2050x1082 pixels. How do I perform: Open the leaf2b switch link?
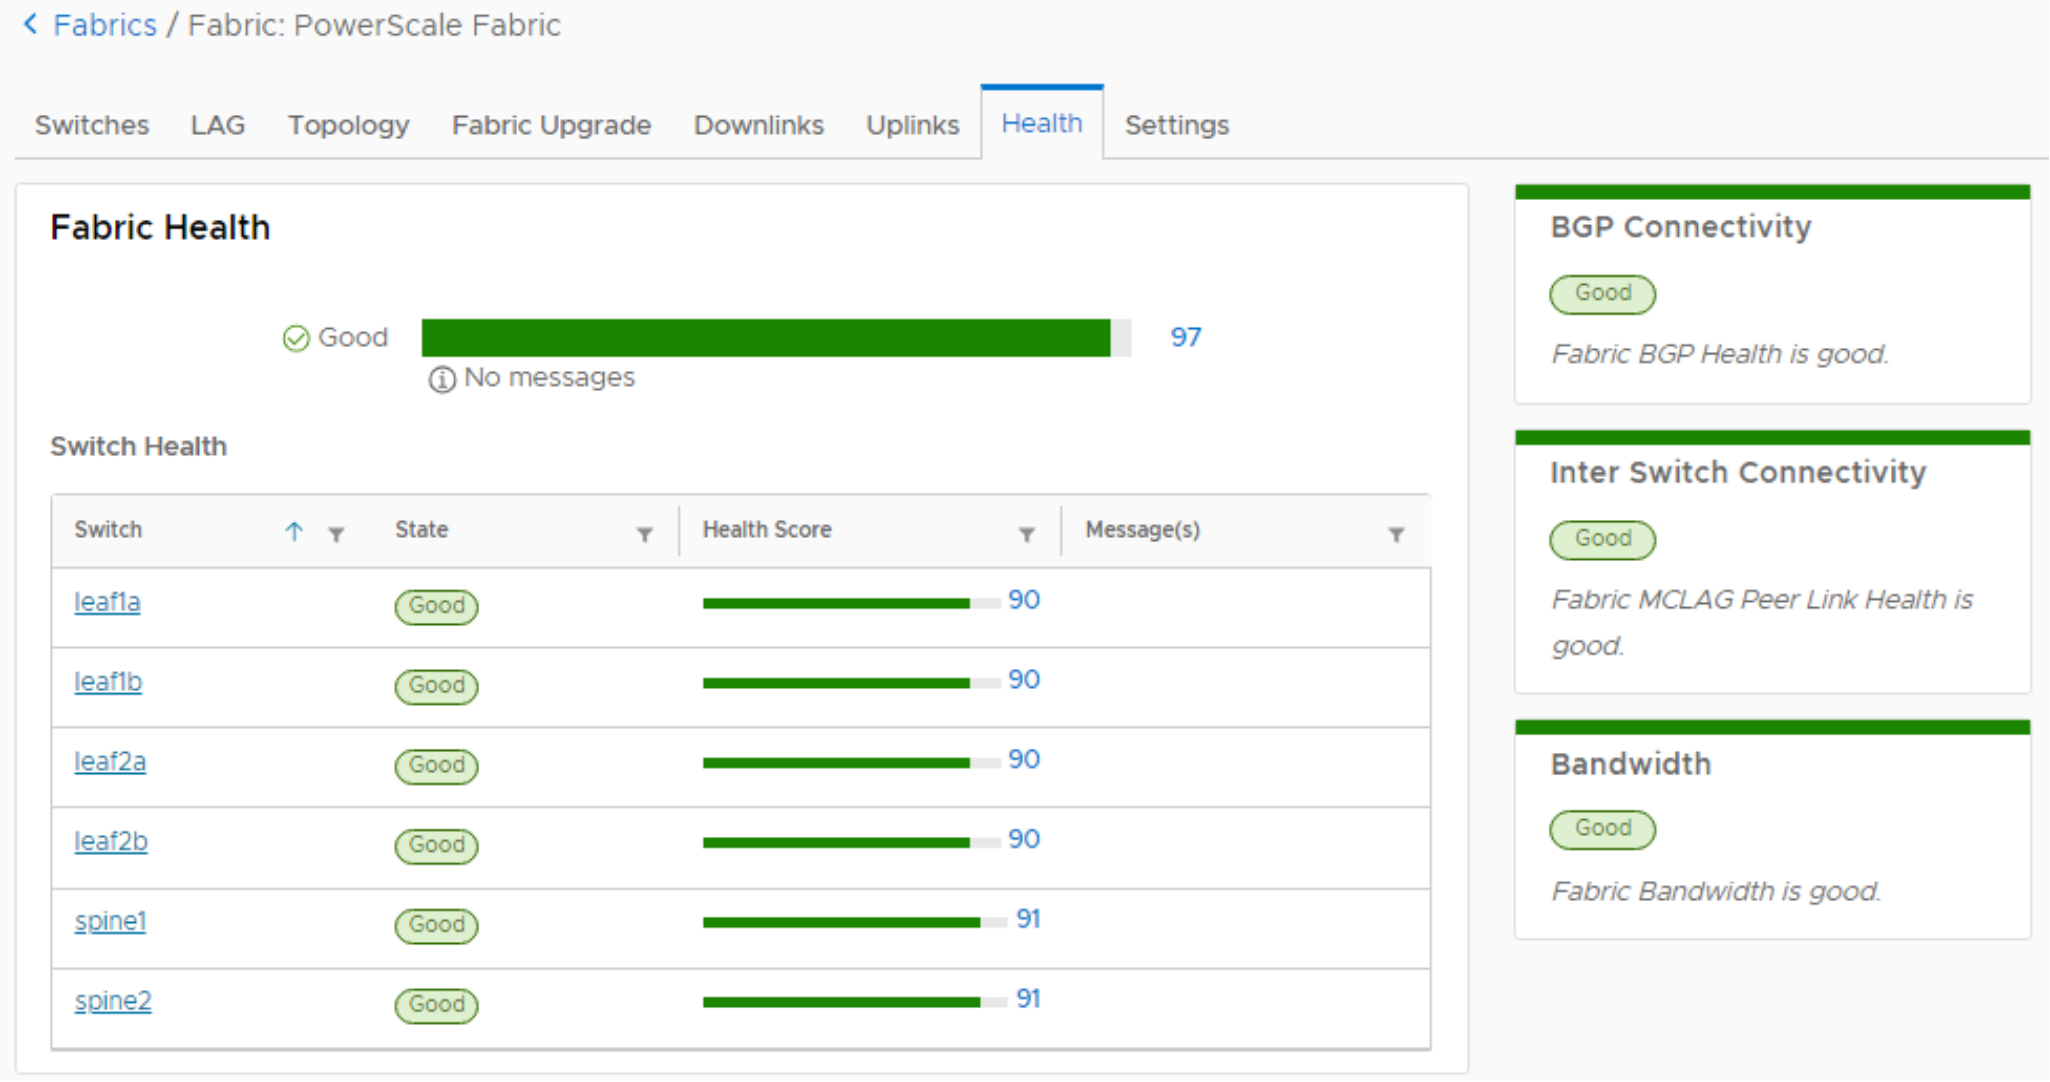(x=111, y=842)
